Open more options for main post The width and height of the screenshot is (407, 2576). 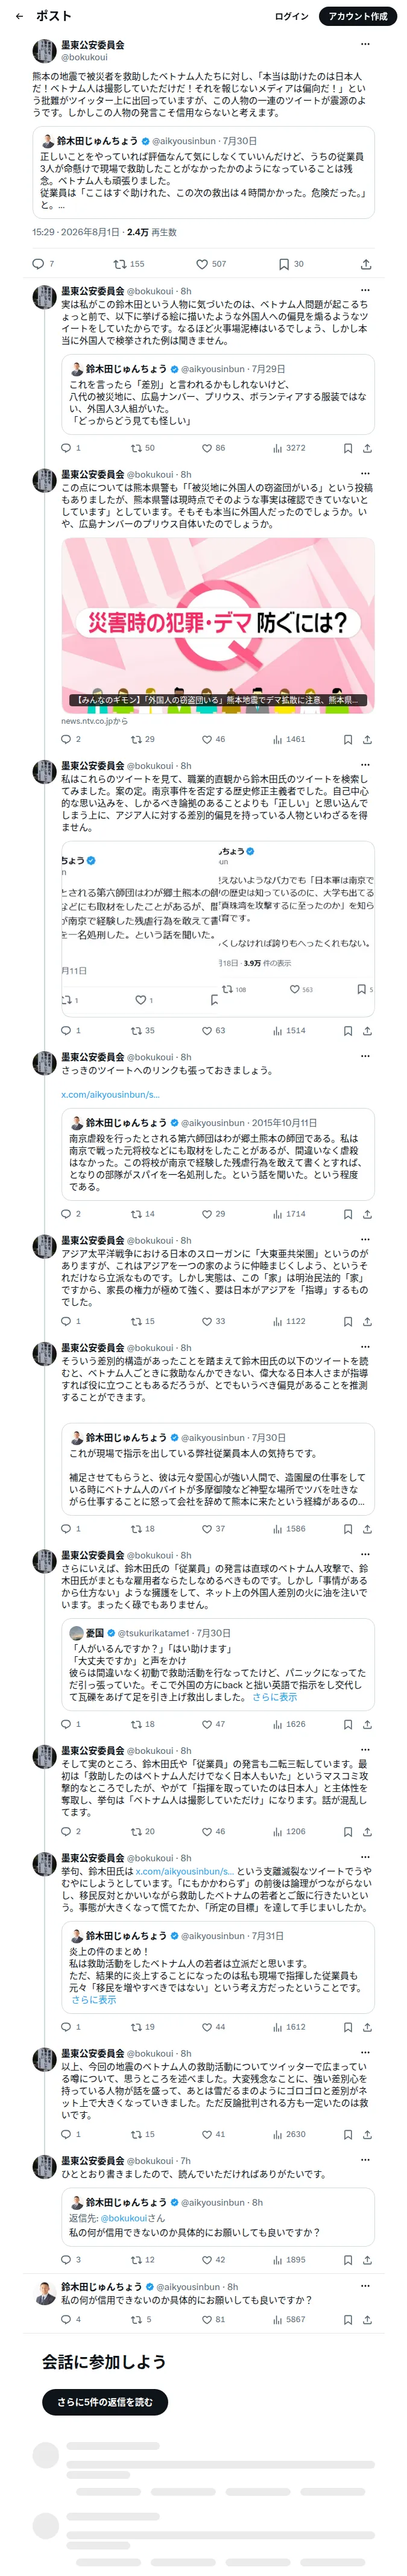point(365,45)
